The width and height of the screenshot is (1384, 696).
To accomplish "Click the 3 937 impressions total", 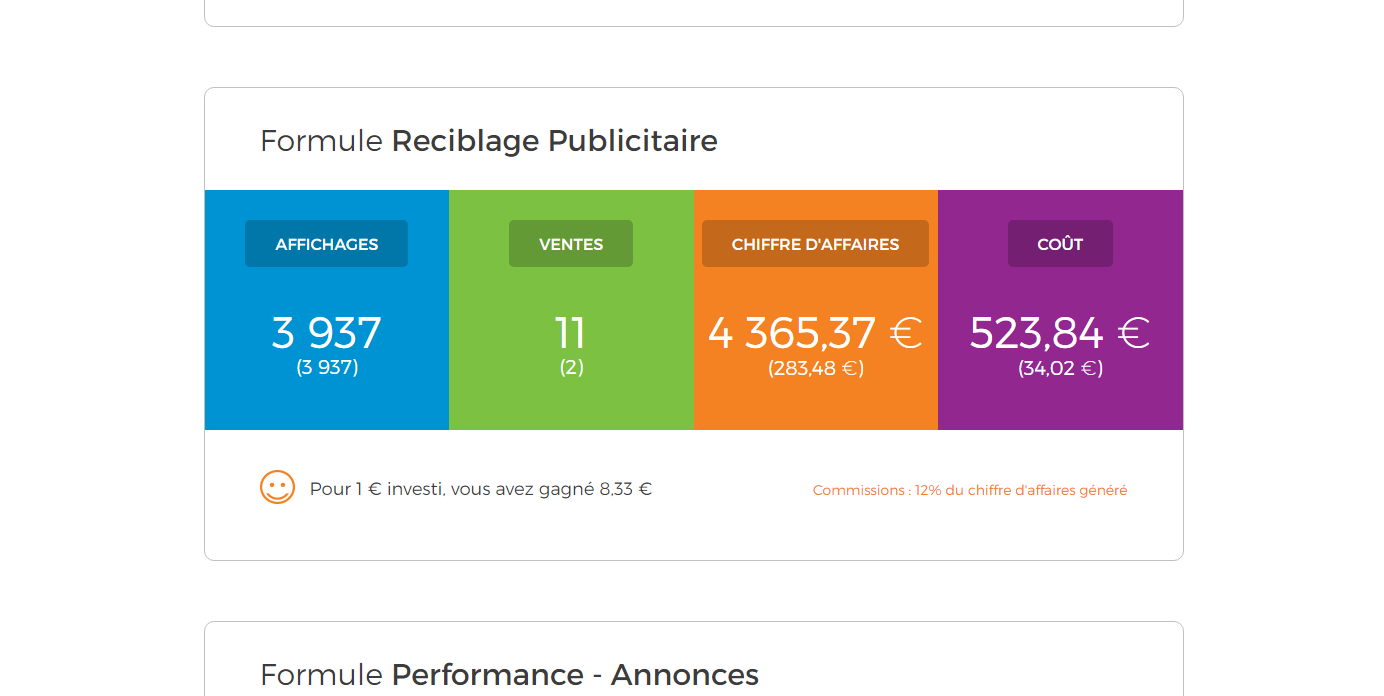I will coord(326,333).
